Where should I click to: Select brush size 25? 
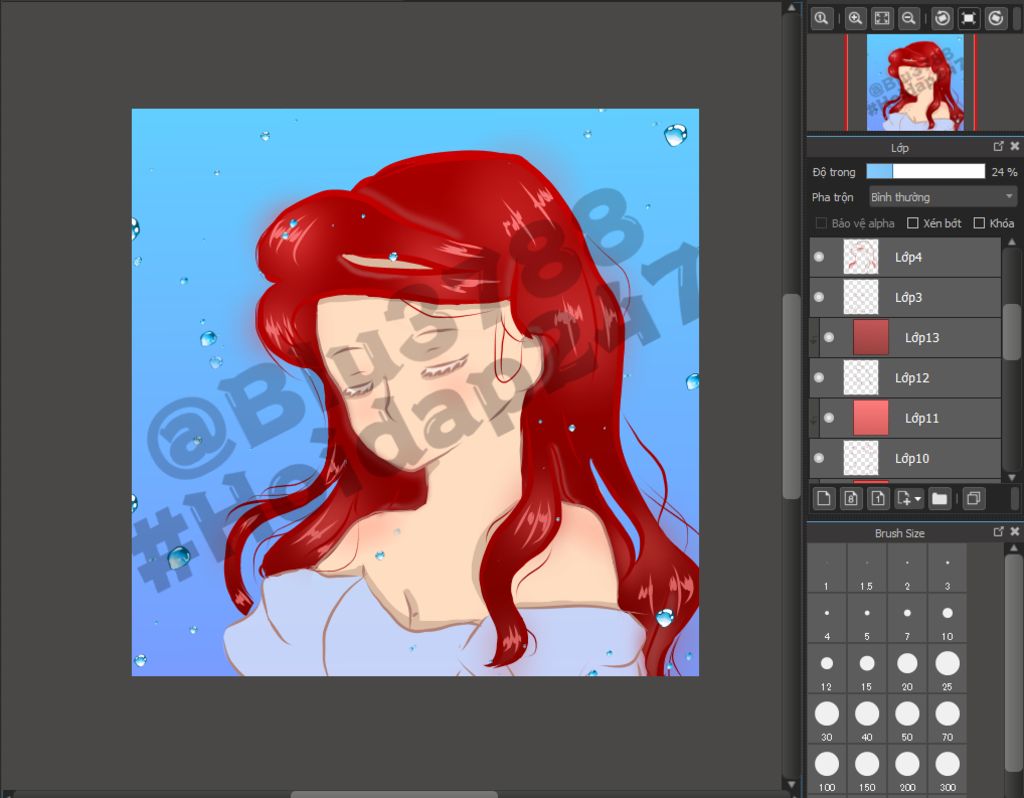[x=947, y=669]
